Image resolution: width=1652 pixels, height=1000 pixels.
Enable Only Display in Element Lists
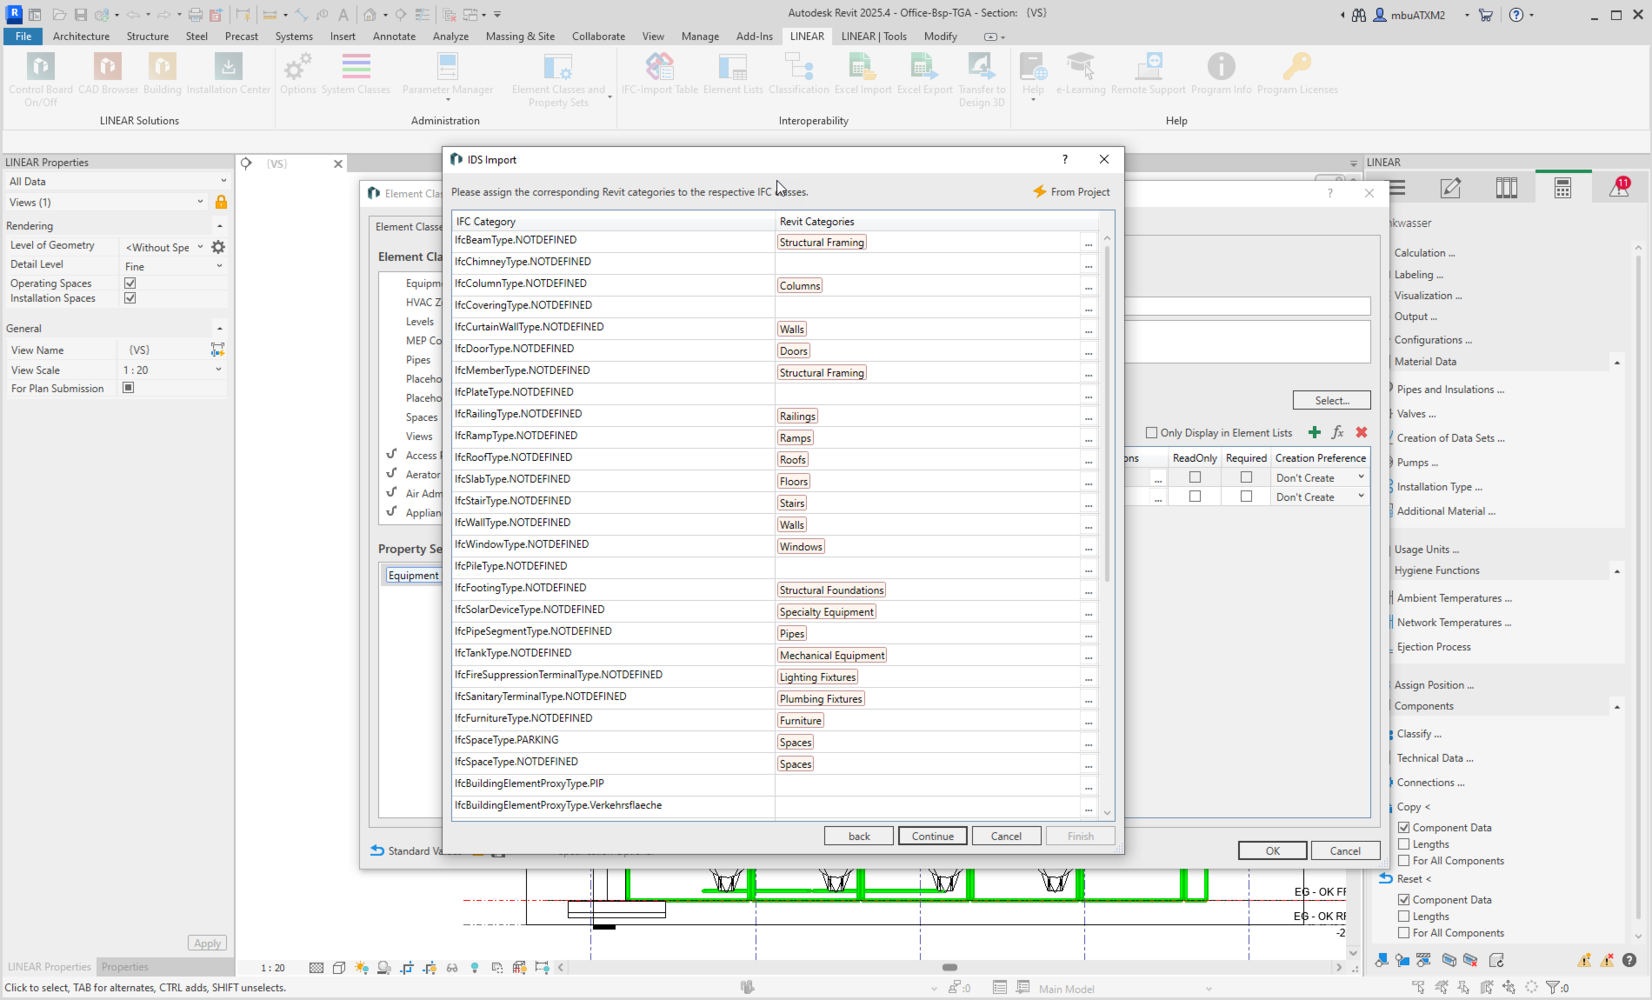click(1151, 433)
